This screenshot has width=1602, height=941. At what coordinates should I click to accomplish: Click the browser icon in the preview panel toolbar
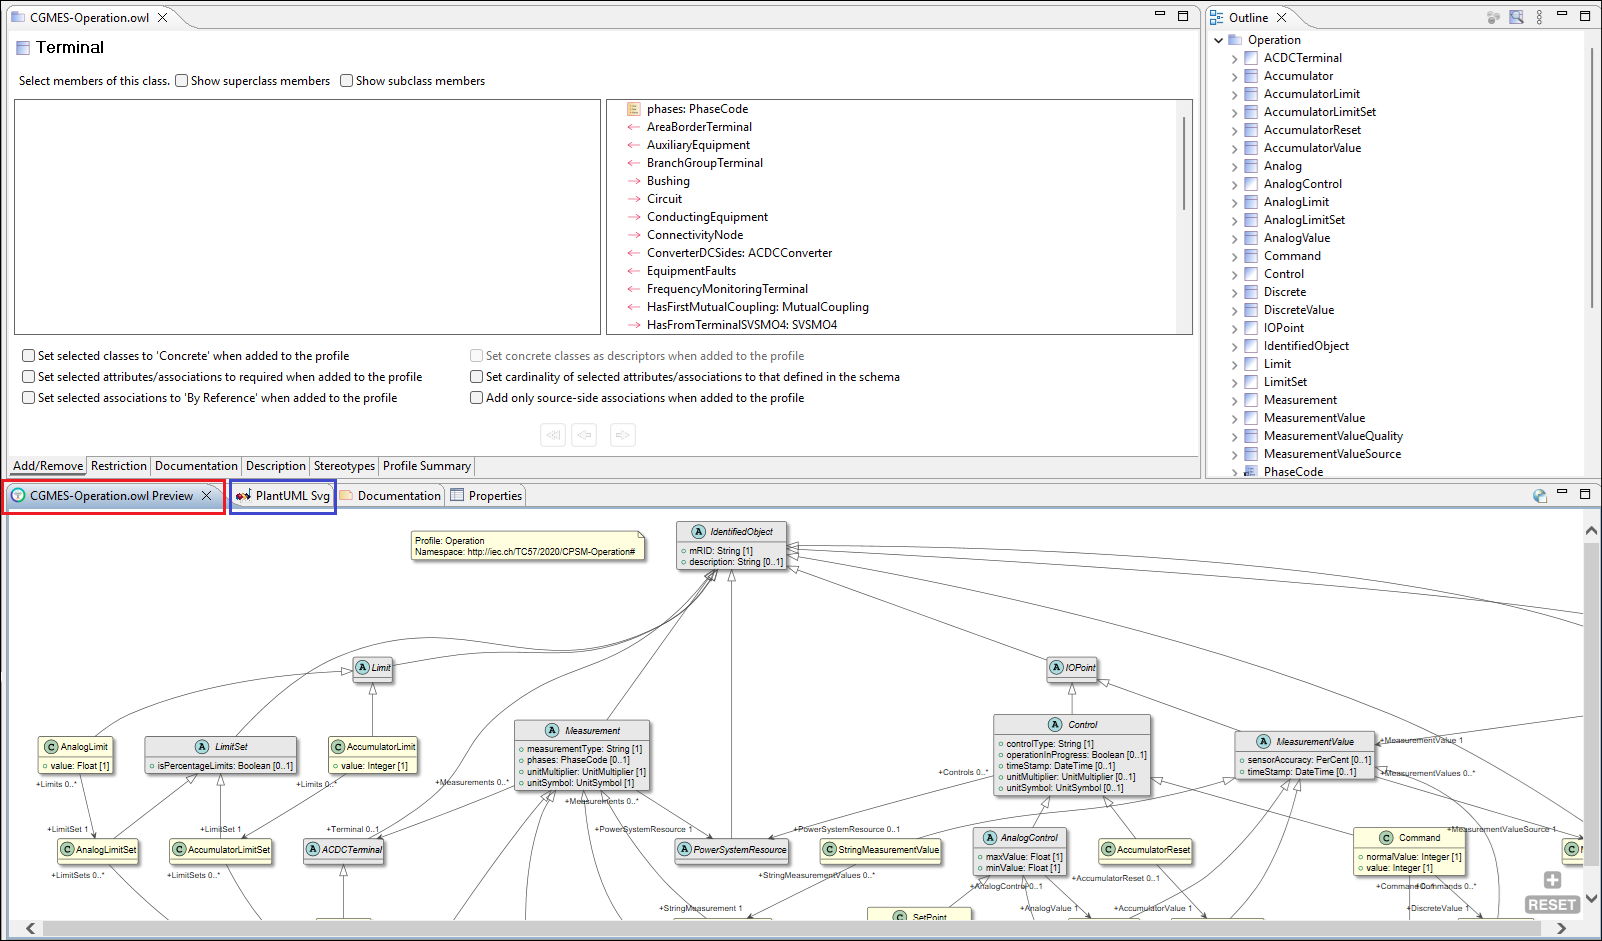[x=1540, y=495]
